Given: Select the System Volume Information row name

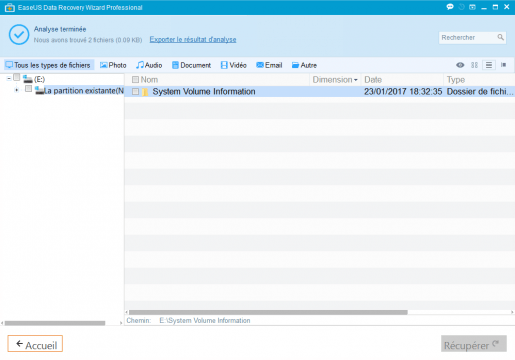Looking at the screenshot, I should (x=204, y=92).
